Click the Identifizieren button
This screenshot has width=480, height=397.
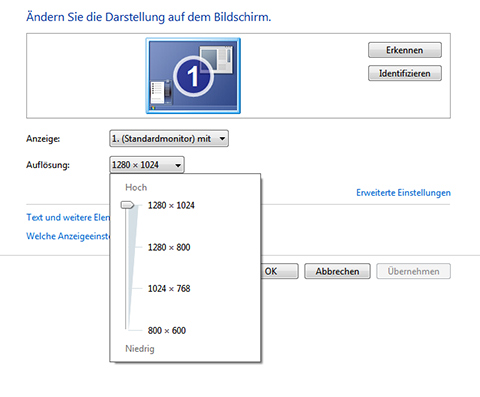405,73
